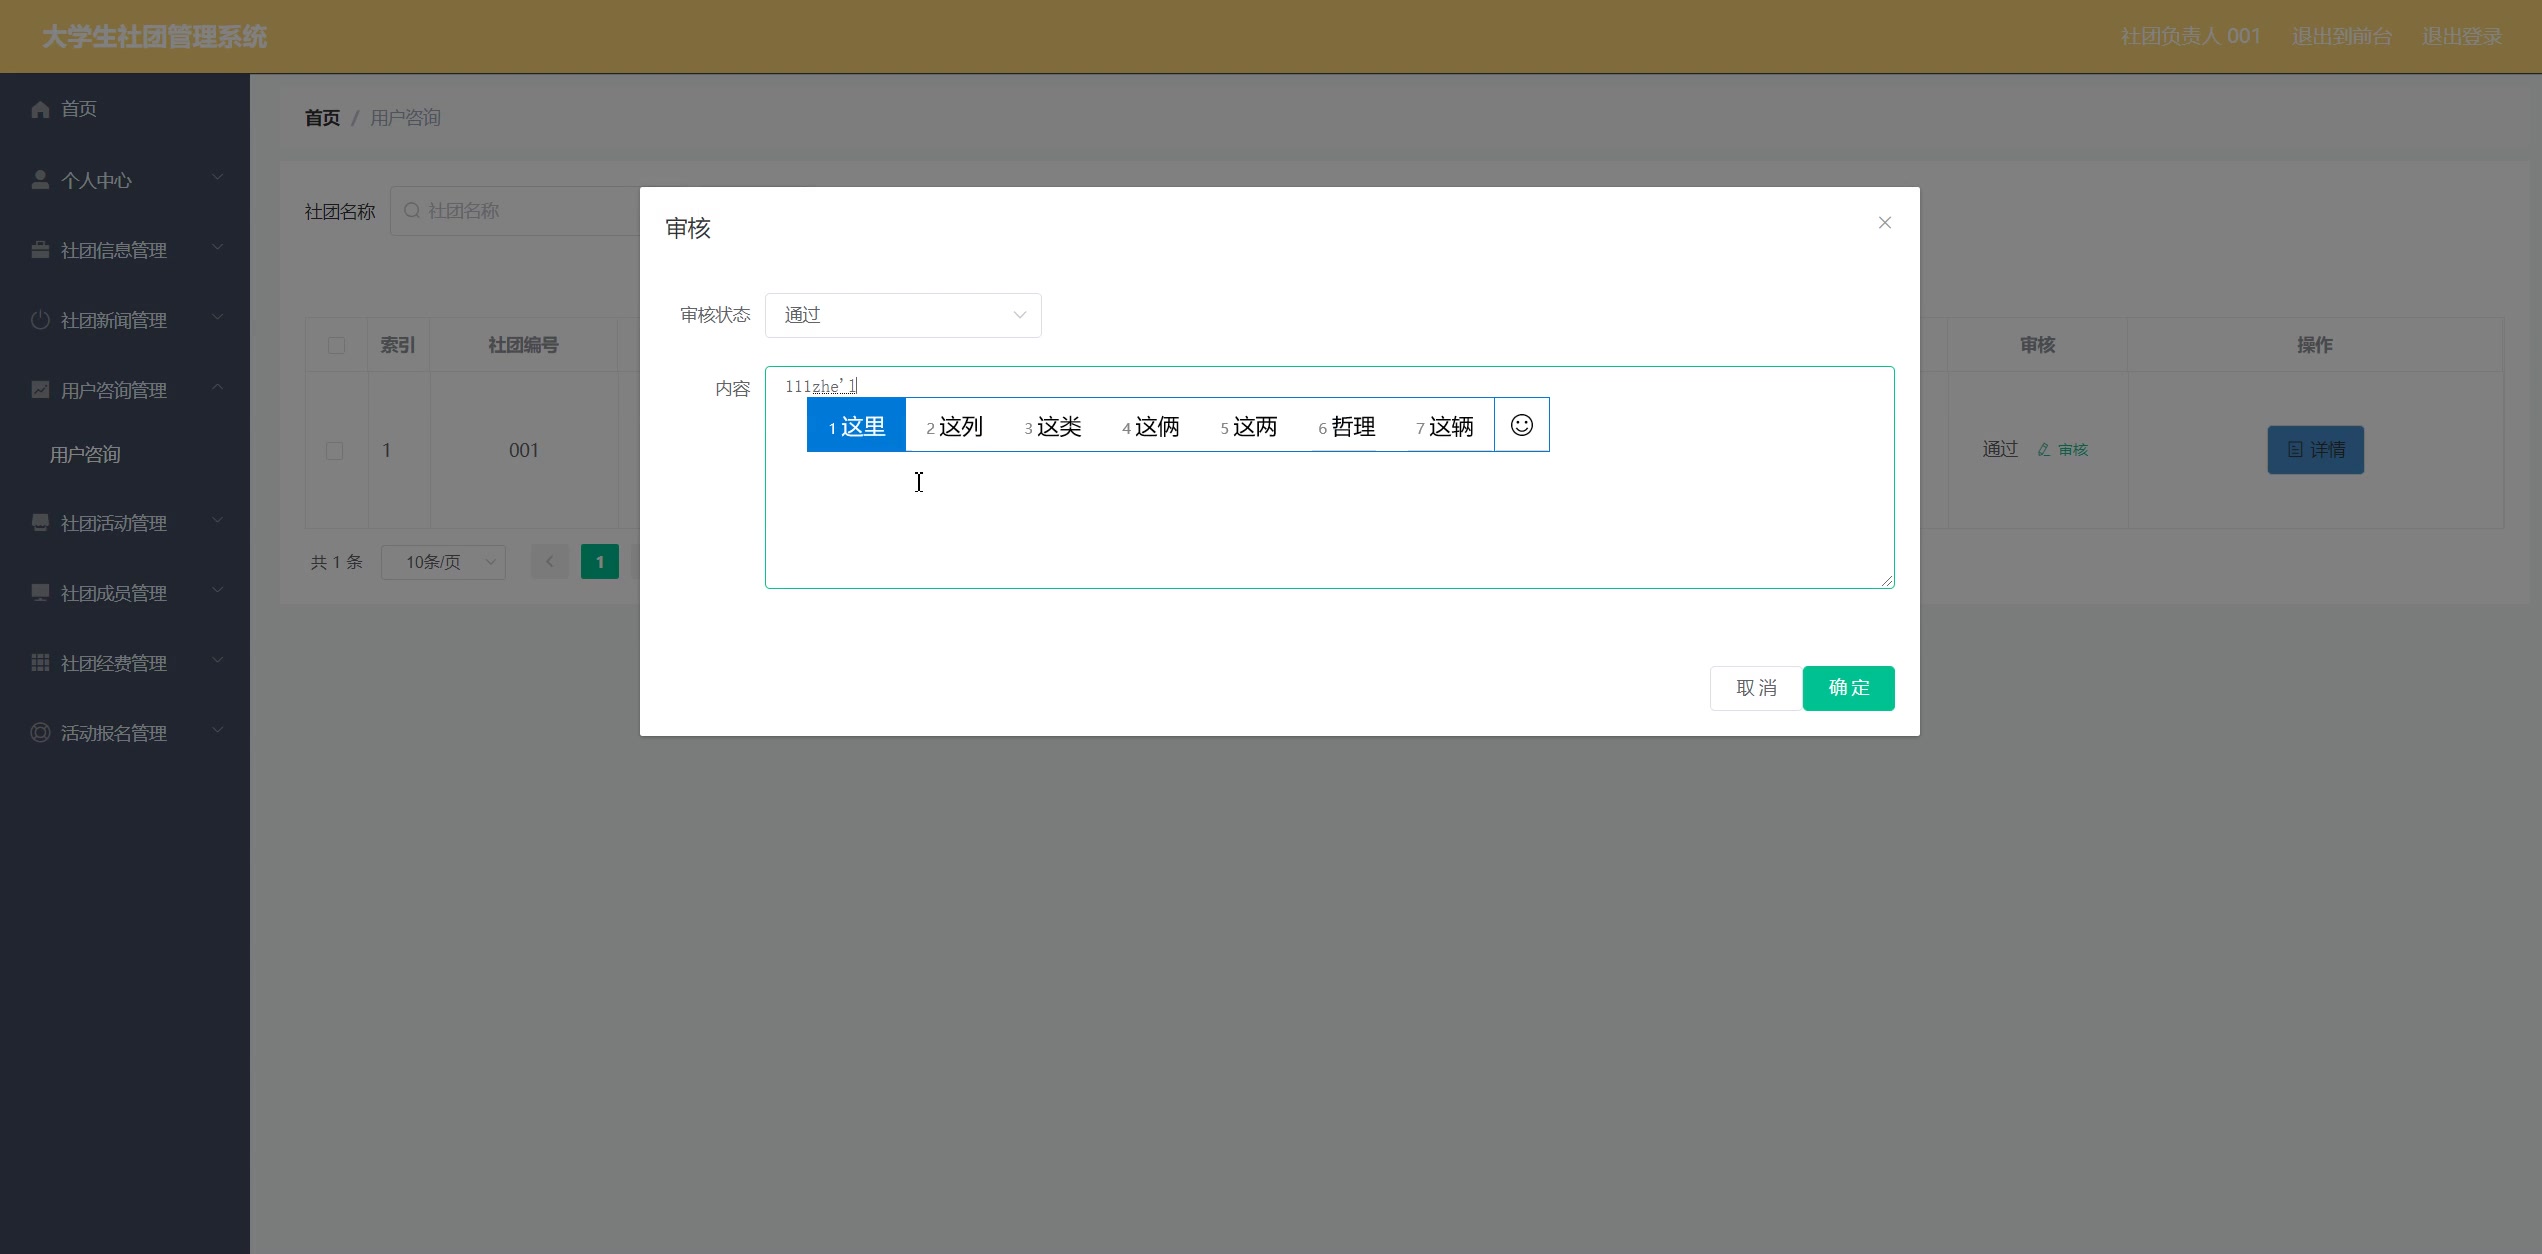Click the green 确定 button
Image resolution: width=2542 pixels, height=1254 pixels.
(x=1847, y=688)
